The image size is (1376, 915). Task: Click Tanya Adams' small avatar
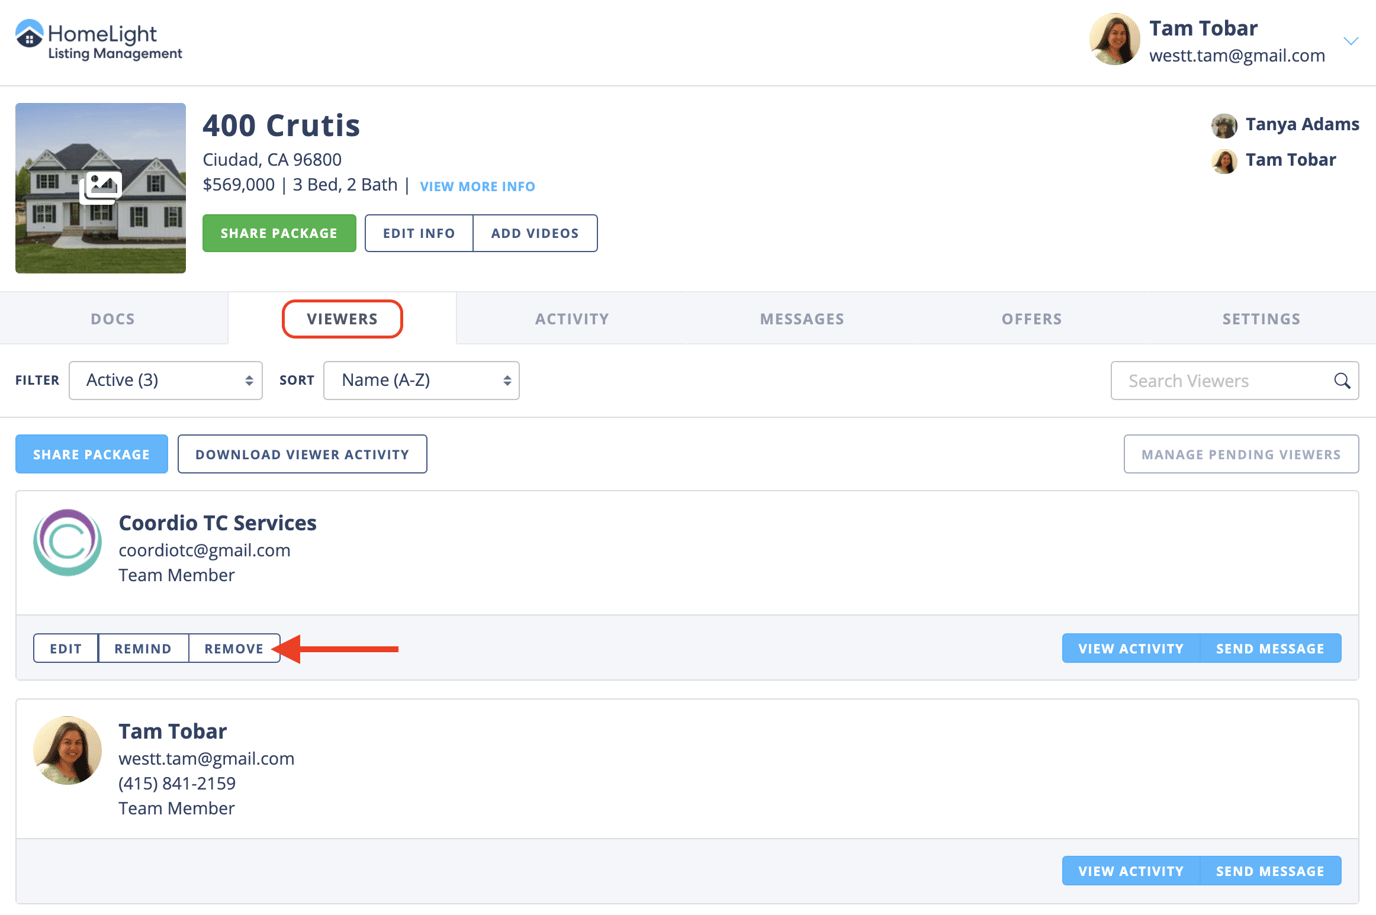click(1224, 125)
